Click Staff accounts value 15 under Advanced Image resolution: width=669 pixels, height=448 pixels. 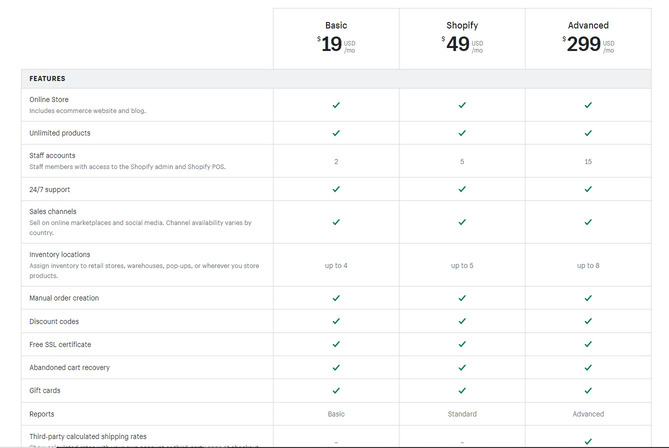pyautogui.click(x=588, y=162)
